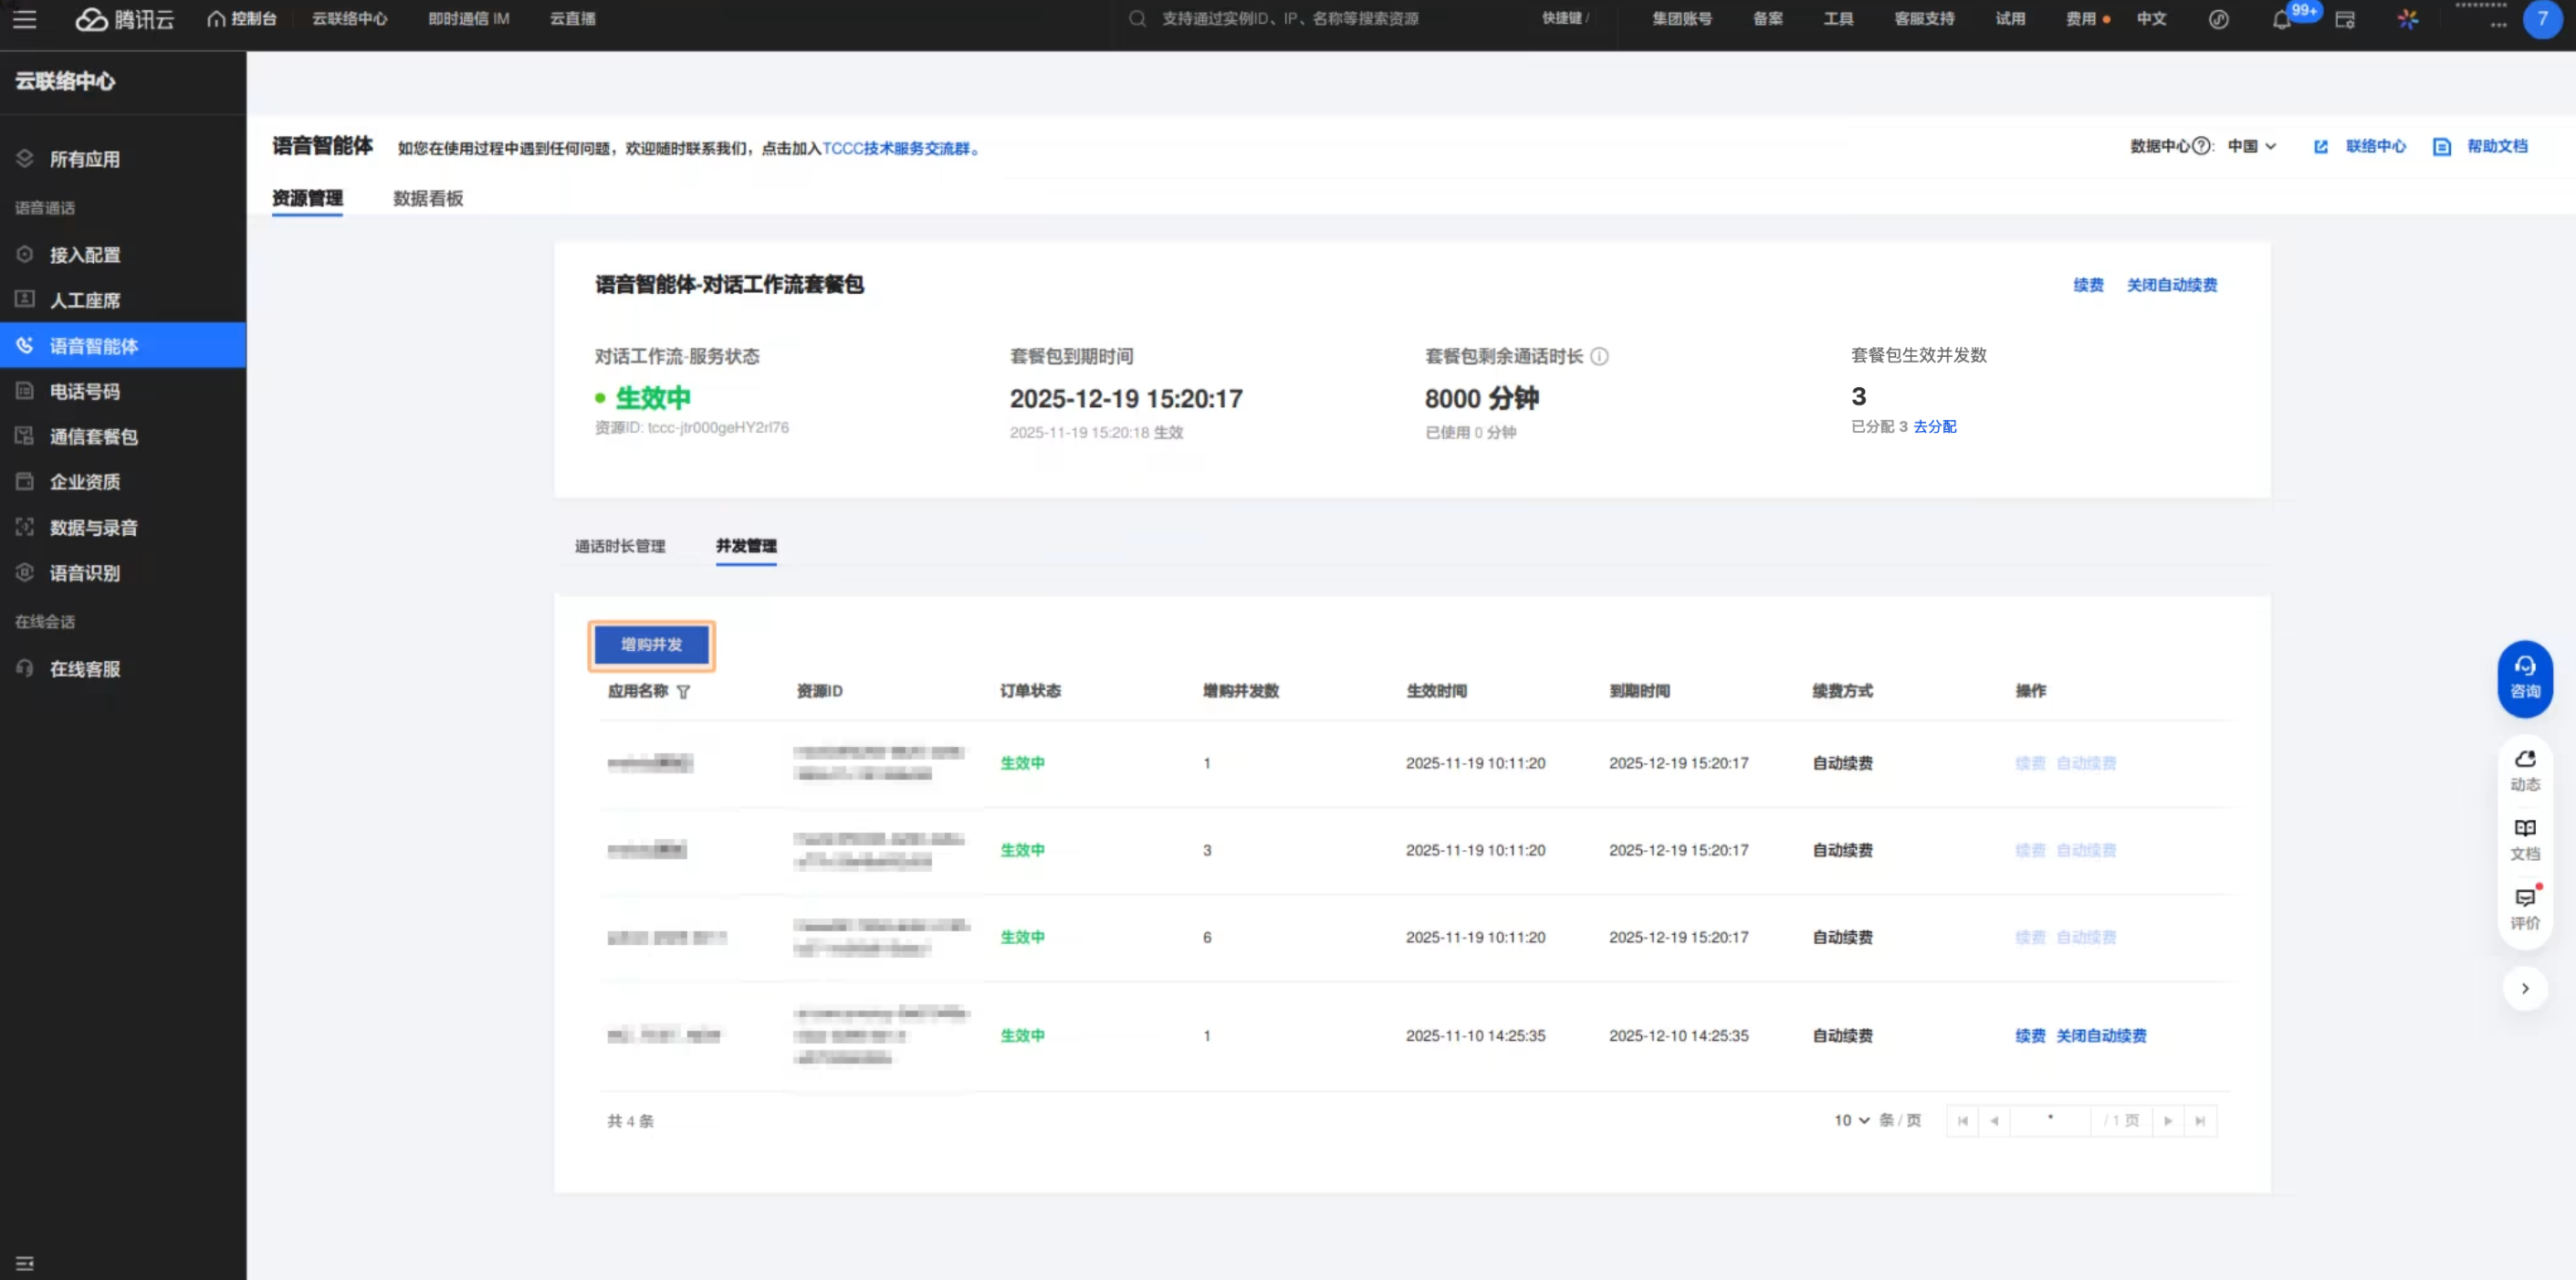The image size is (2576, 1280).
Task: Click the help icon beside 数据中心
Action: pos(2201,146)
